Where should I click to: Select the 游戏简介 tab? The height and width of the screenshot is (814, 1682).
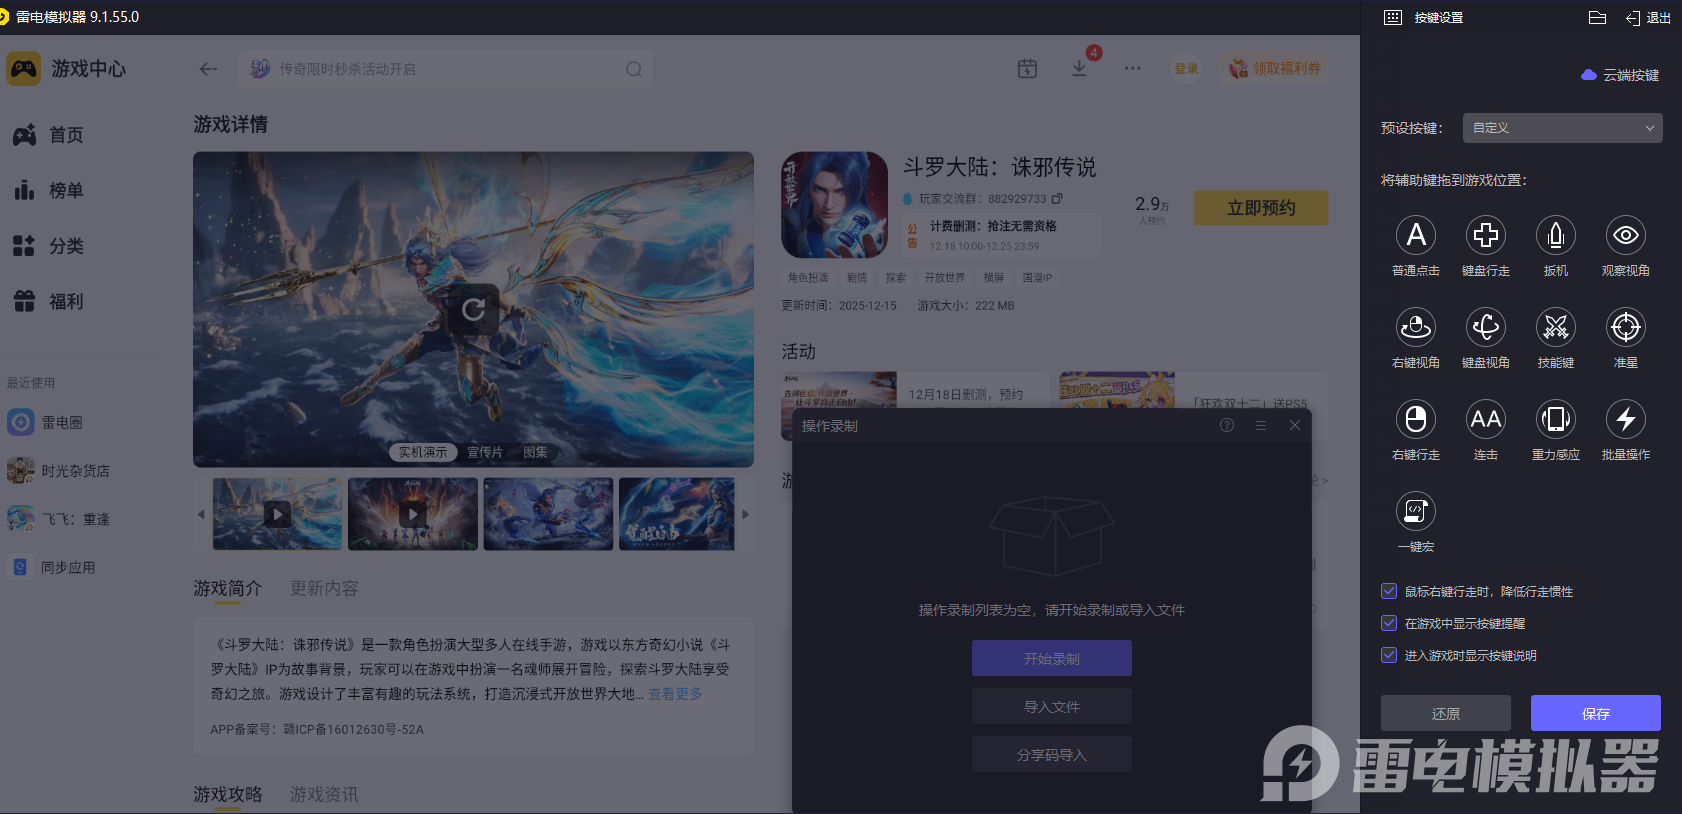[x=227, y=588]
